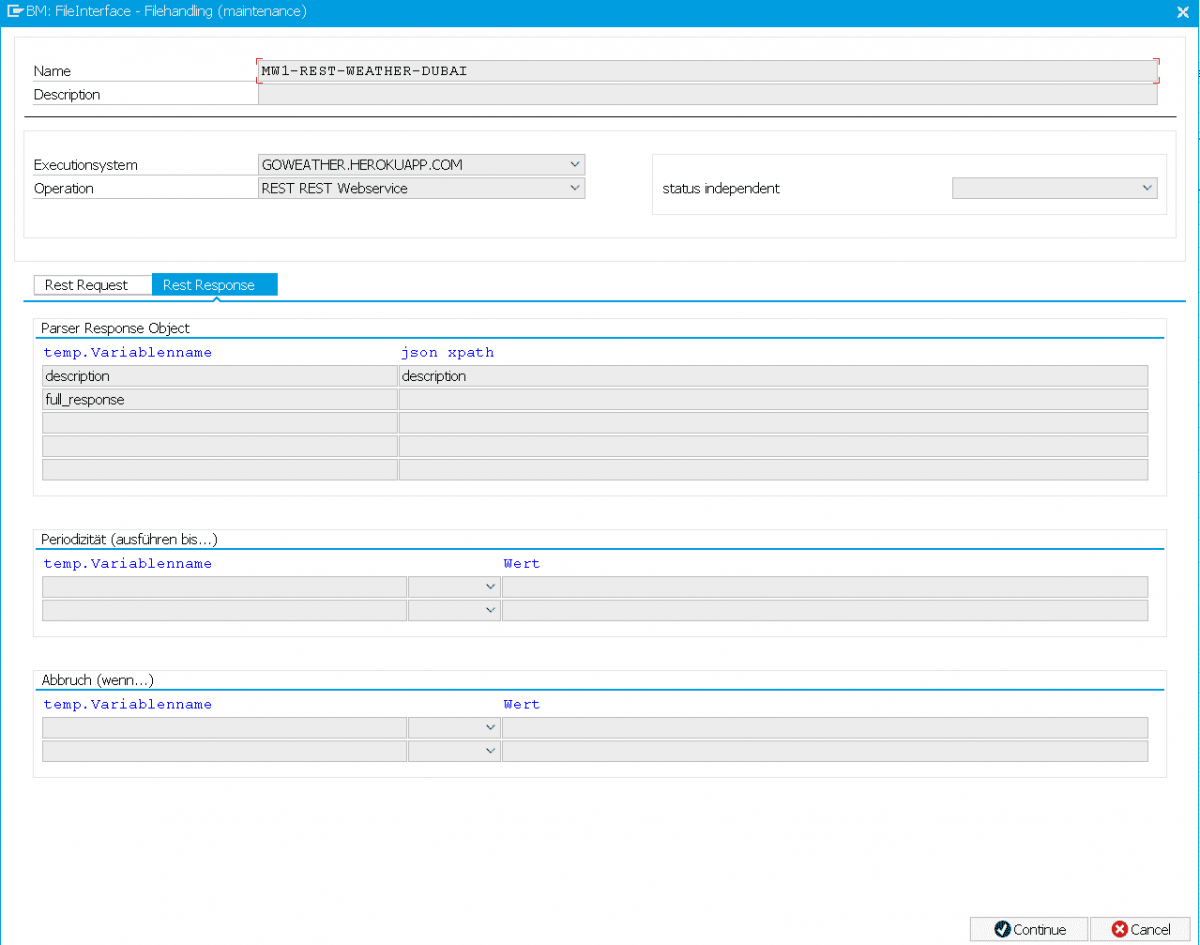Click second Periodizität Wert field
Viewport: 1200px width, 945px height.
coord(825,610)
